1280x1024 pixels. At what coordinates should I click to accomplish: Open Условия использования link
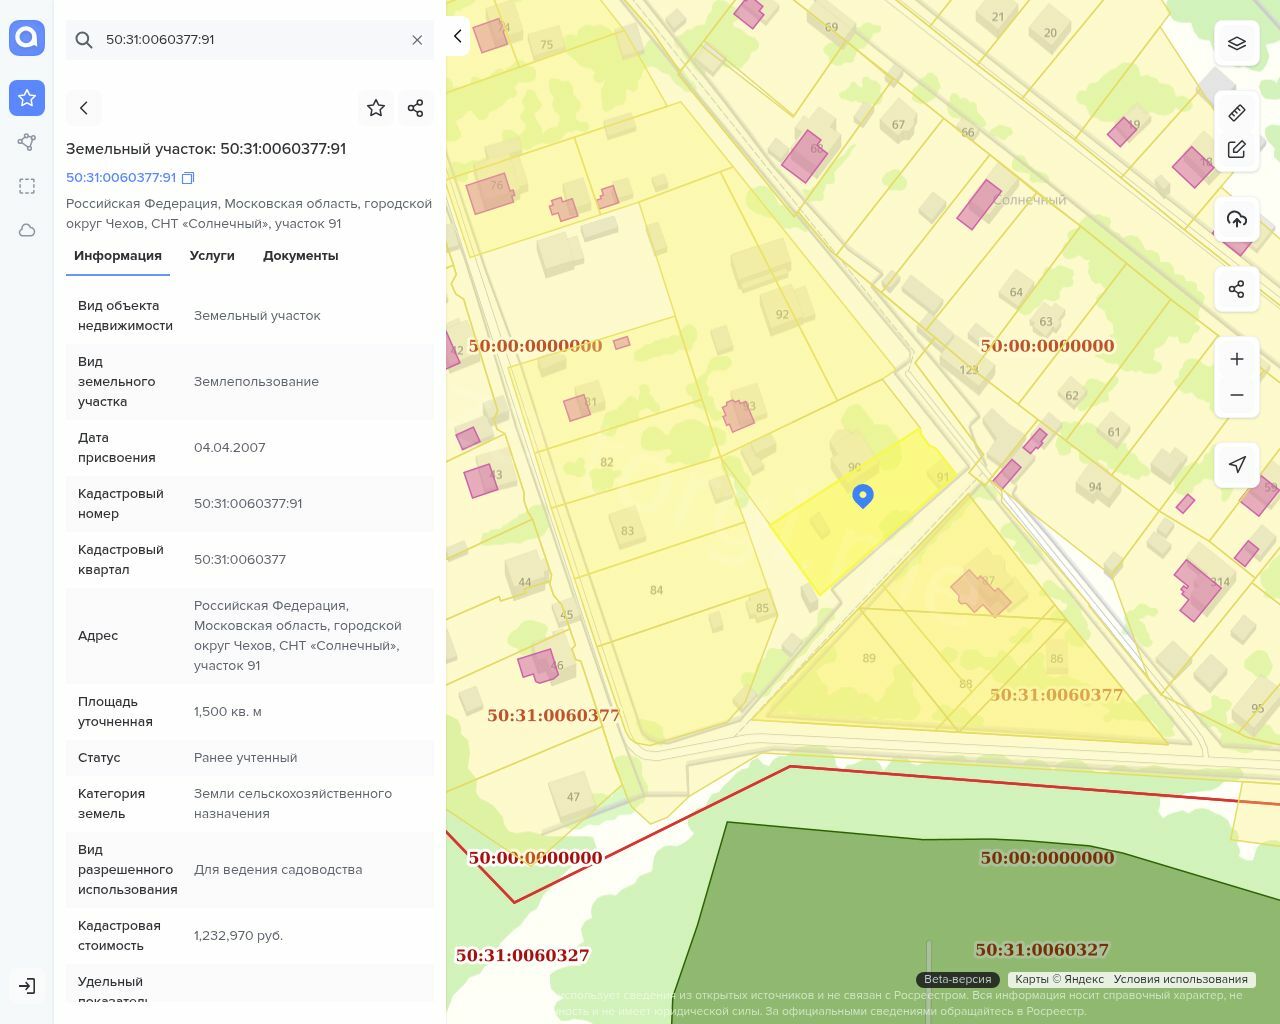click(1180, 980)
